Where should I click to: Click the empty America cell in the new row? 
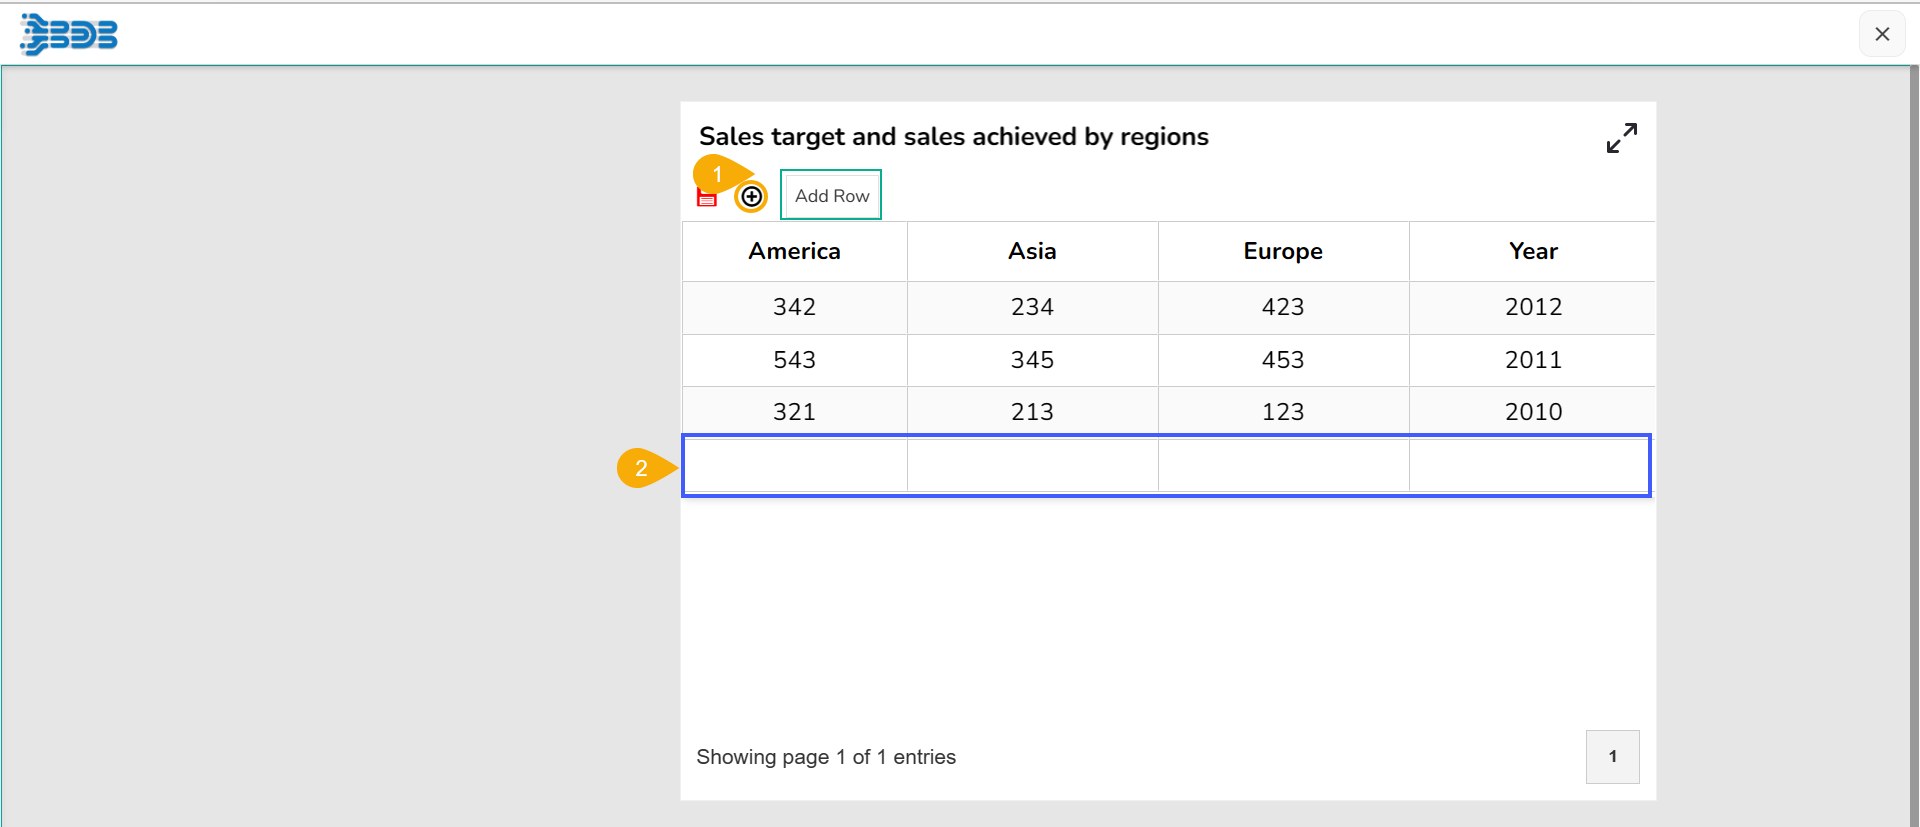pos(795,466)
